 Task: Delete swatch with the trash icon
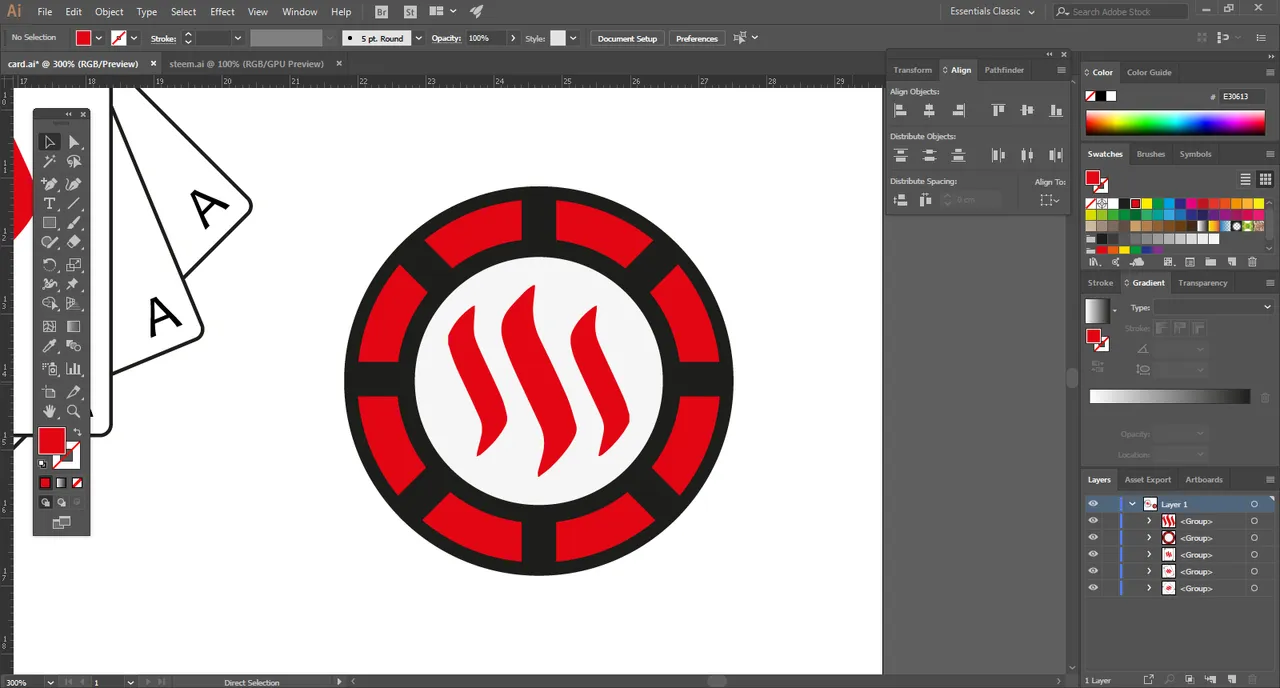1252,262
